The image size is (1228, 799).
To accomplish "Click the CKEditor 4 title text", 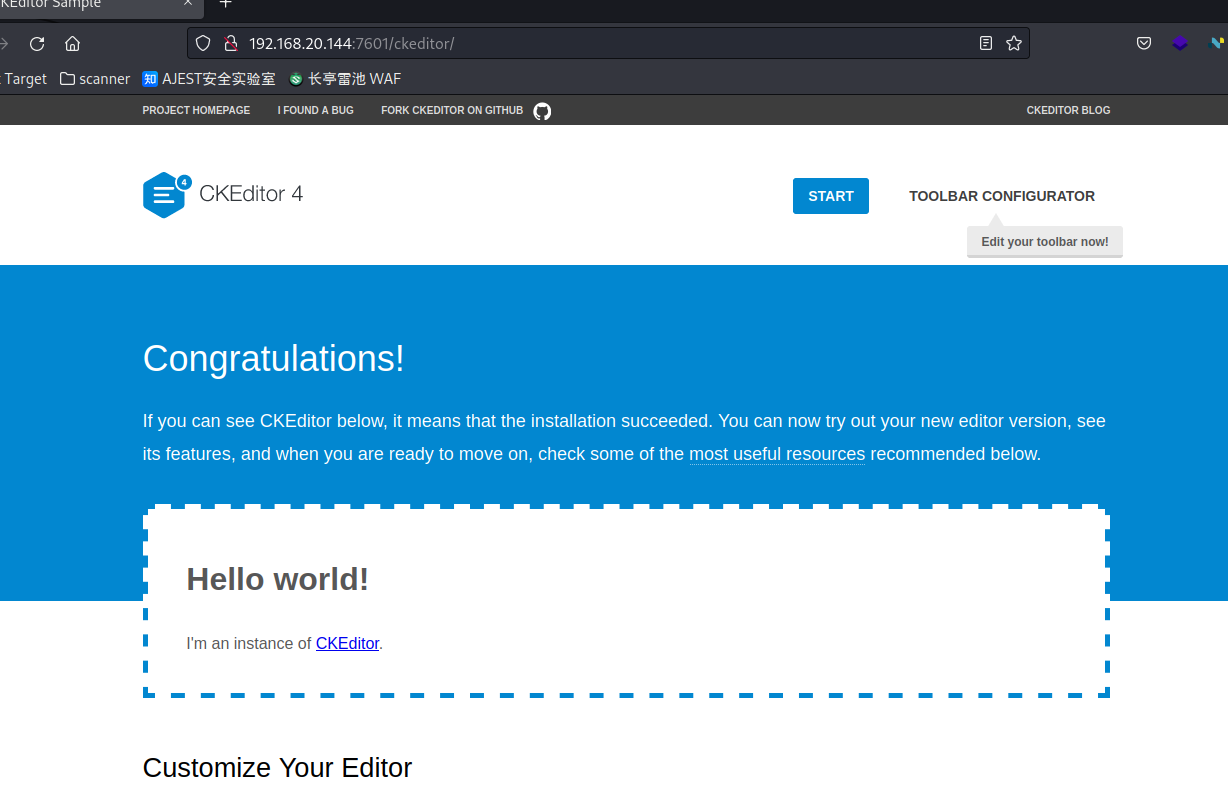I will click(x=251, y=194).
